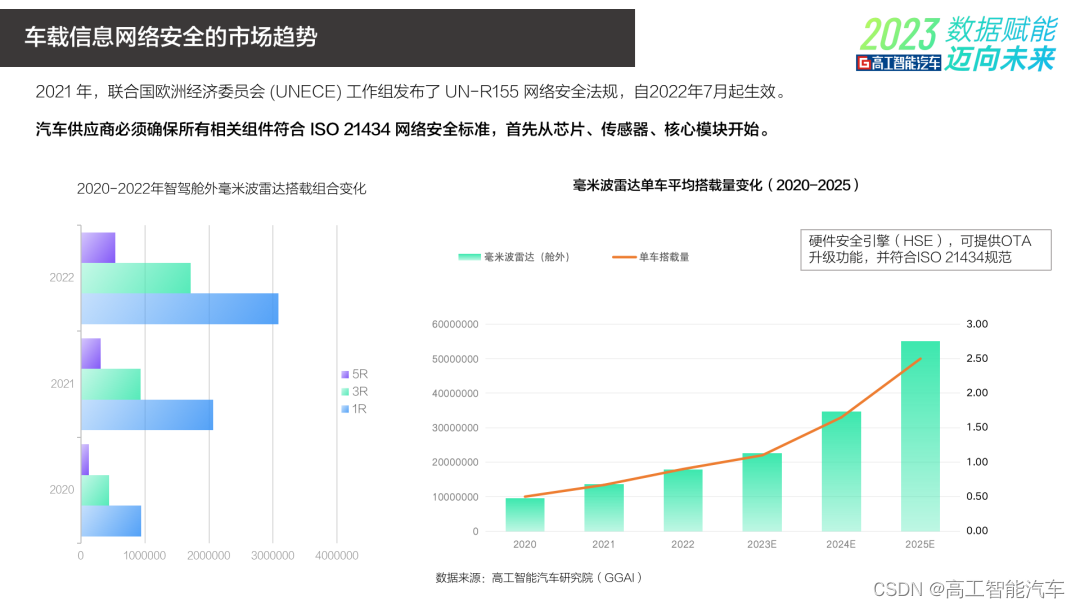Click the 高工智能汽车 logo badge
Viewport: 1080px width, 608px height.
[899, 63]
